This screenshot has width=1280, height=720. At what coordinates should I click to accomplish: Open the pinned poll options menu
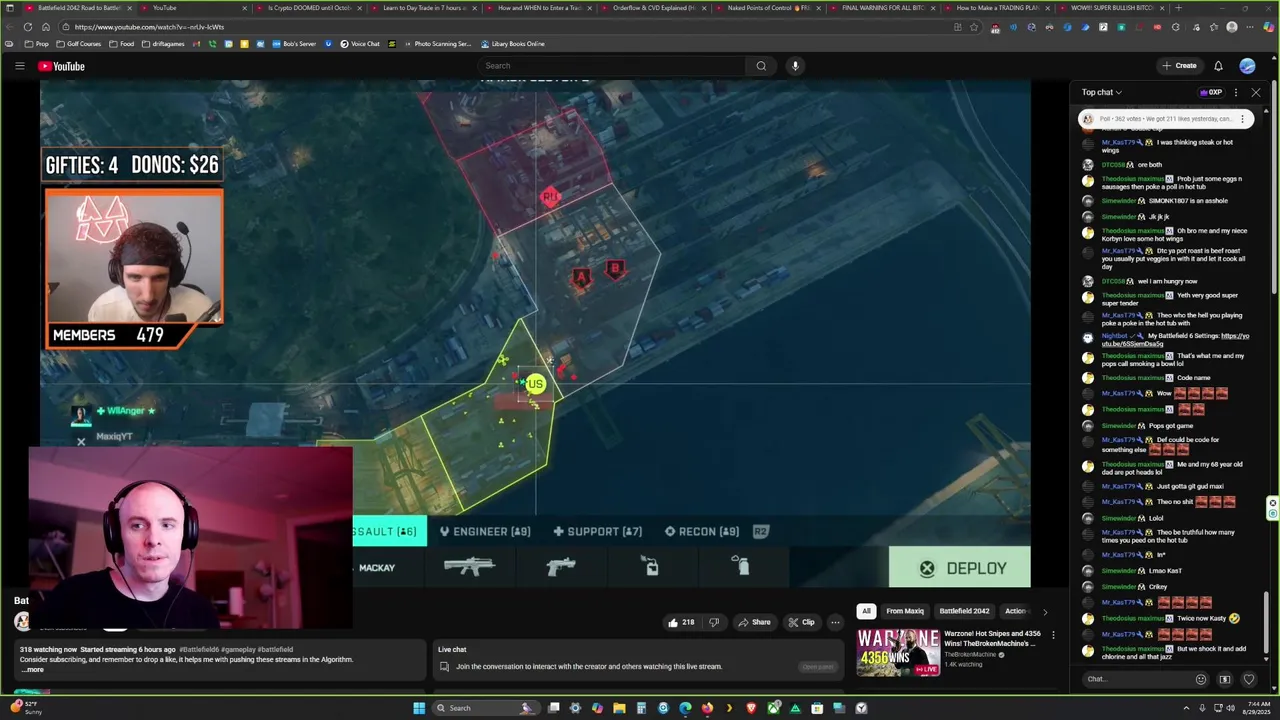[x=1242, y=118]
